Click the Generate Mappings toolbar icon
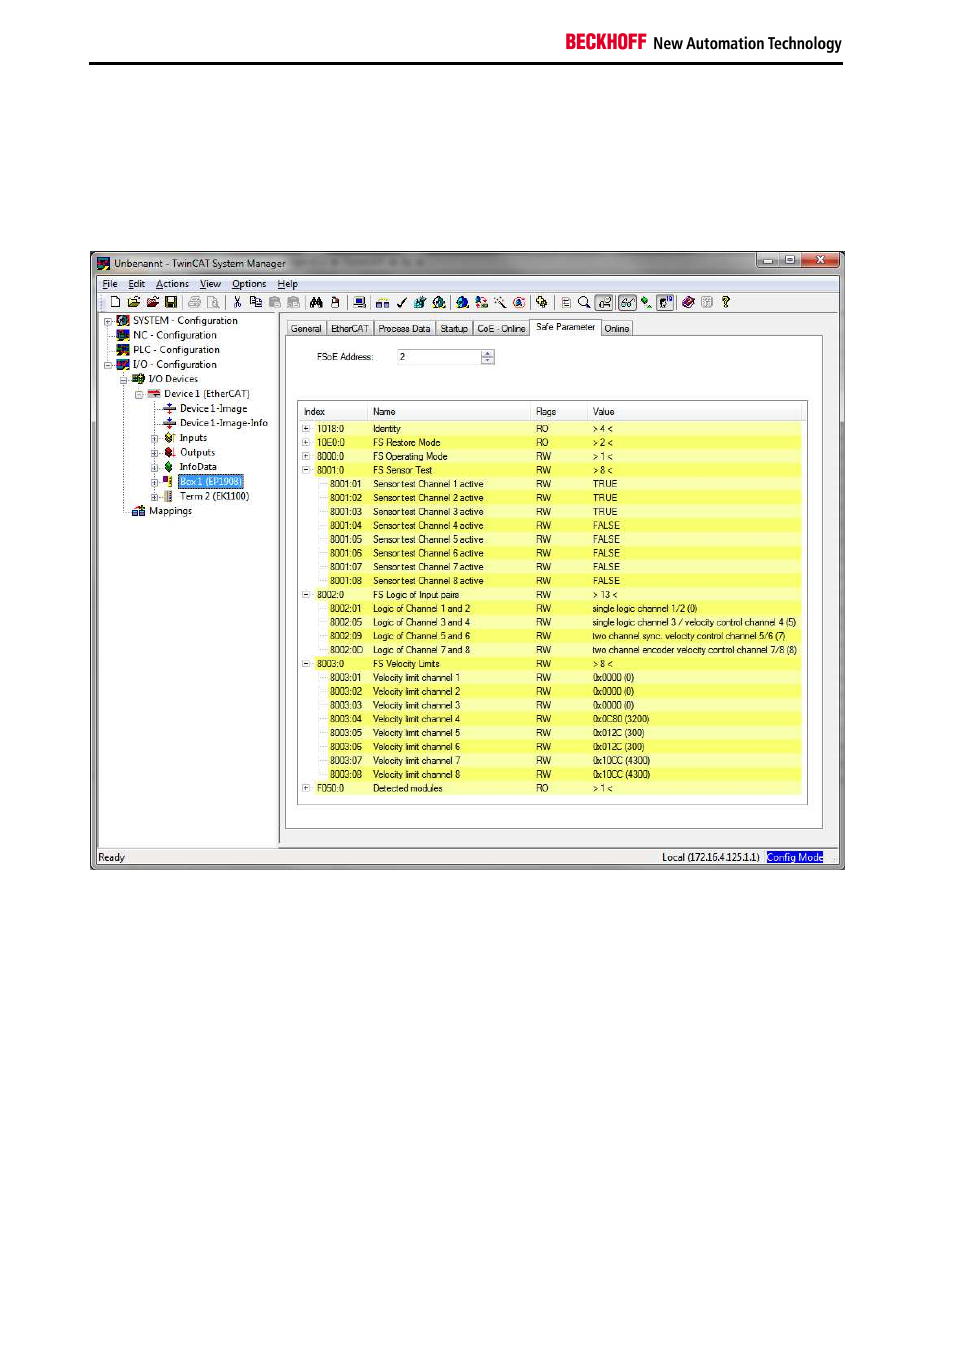This screenshot has width=954, height=1351. coord(382,302)
